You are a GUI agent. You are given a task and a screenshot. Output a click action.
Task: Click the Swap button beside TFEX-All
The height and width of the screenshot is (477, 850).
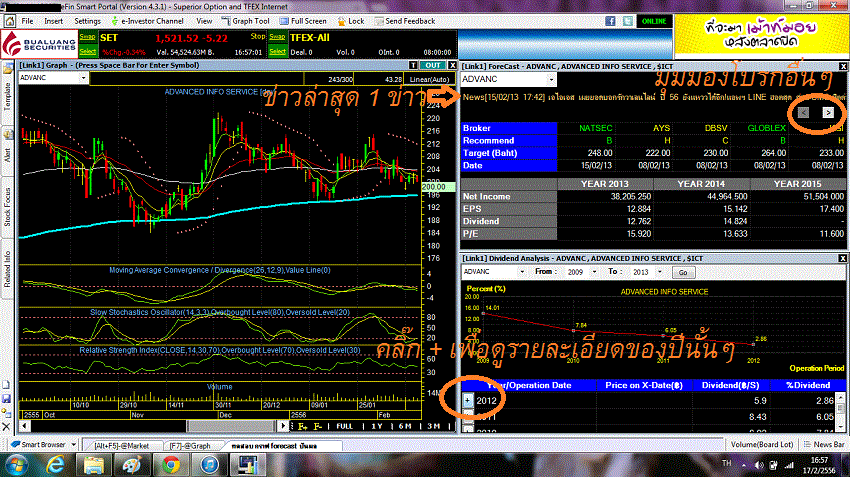(278, 37)
